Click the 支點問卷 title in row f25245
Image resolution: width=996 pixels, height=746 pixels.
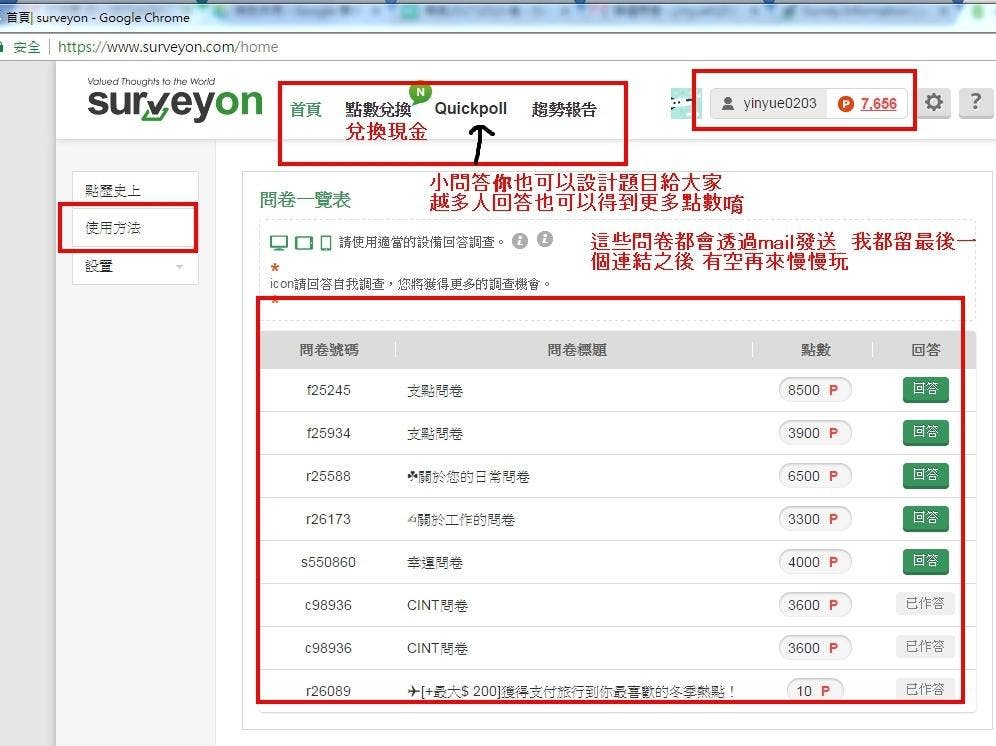click(435, 391)
